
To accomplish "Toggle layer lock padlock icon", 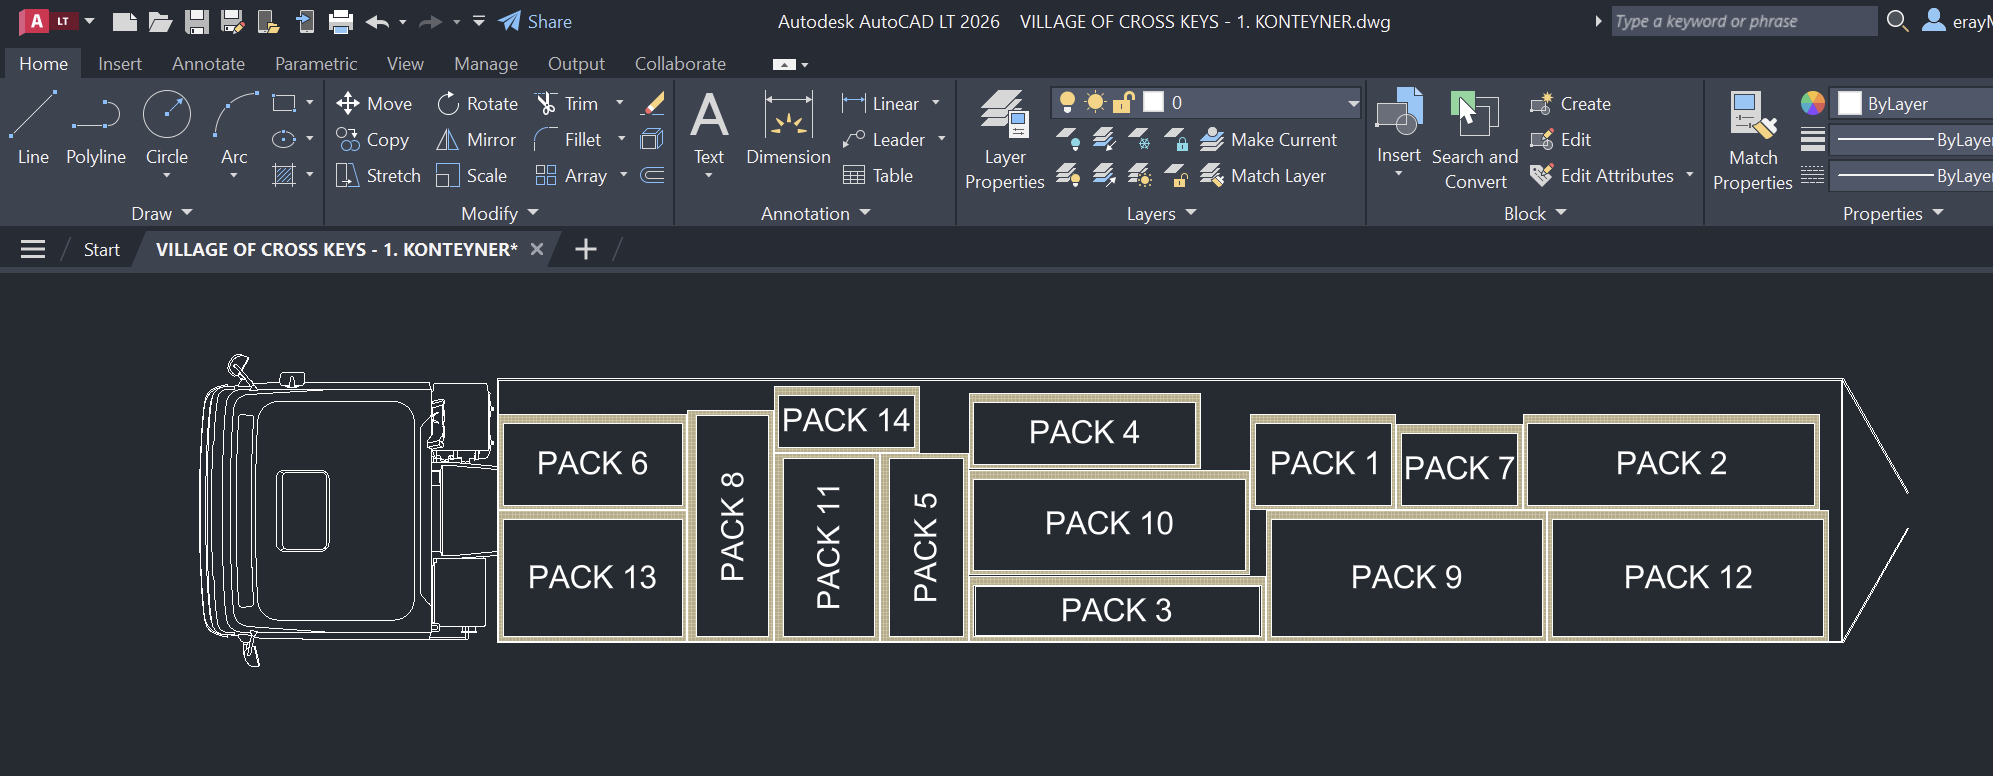I will [x=1123, y=102].
